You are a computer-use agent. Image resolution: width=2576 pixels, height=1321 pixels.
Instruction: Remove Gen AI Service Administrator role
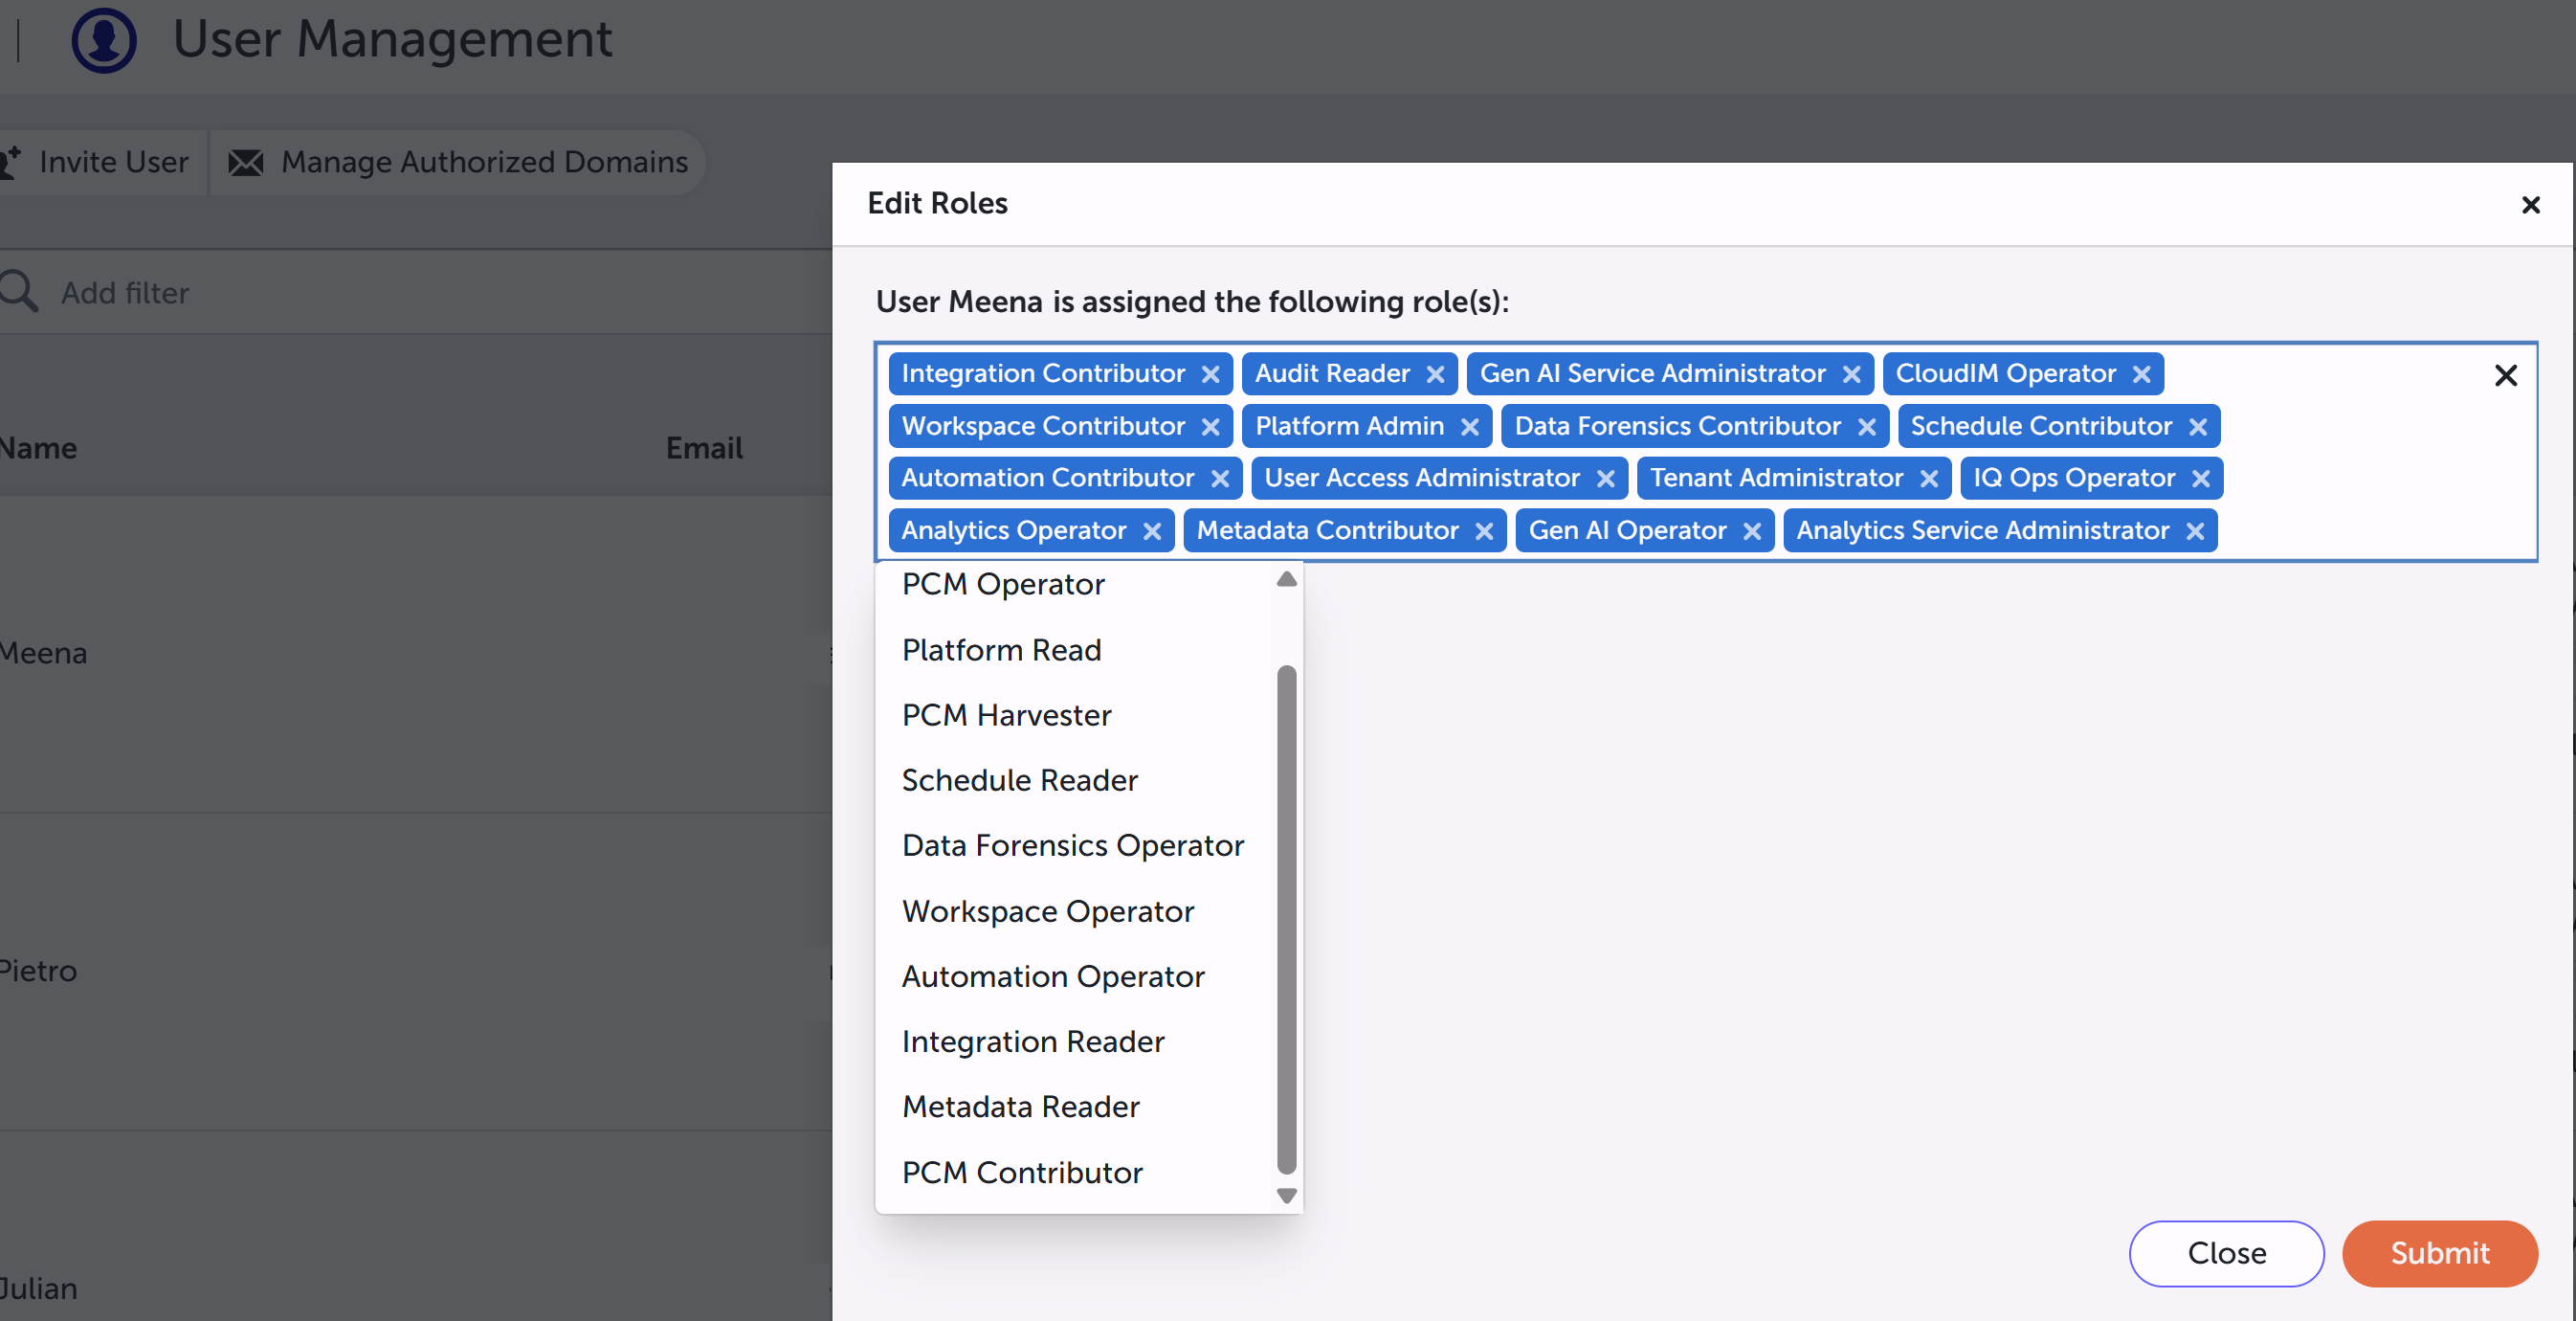click(1851, 374)
